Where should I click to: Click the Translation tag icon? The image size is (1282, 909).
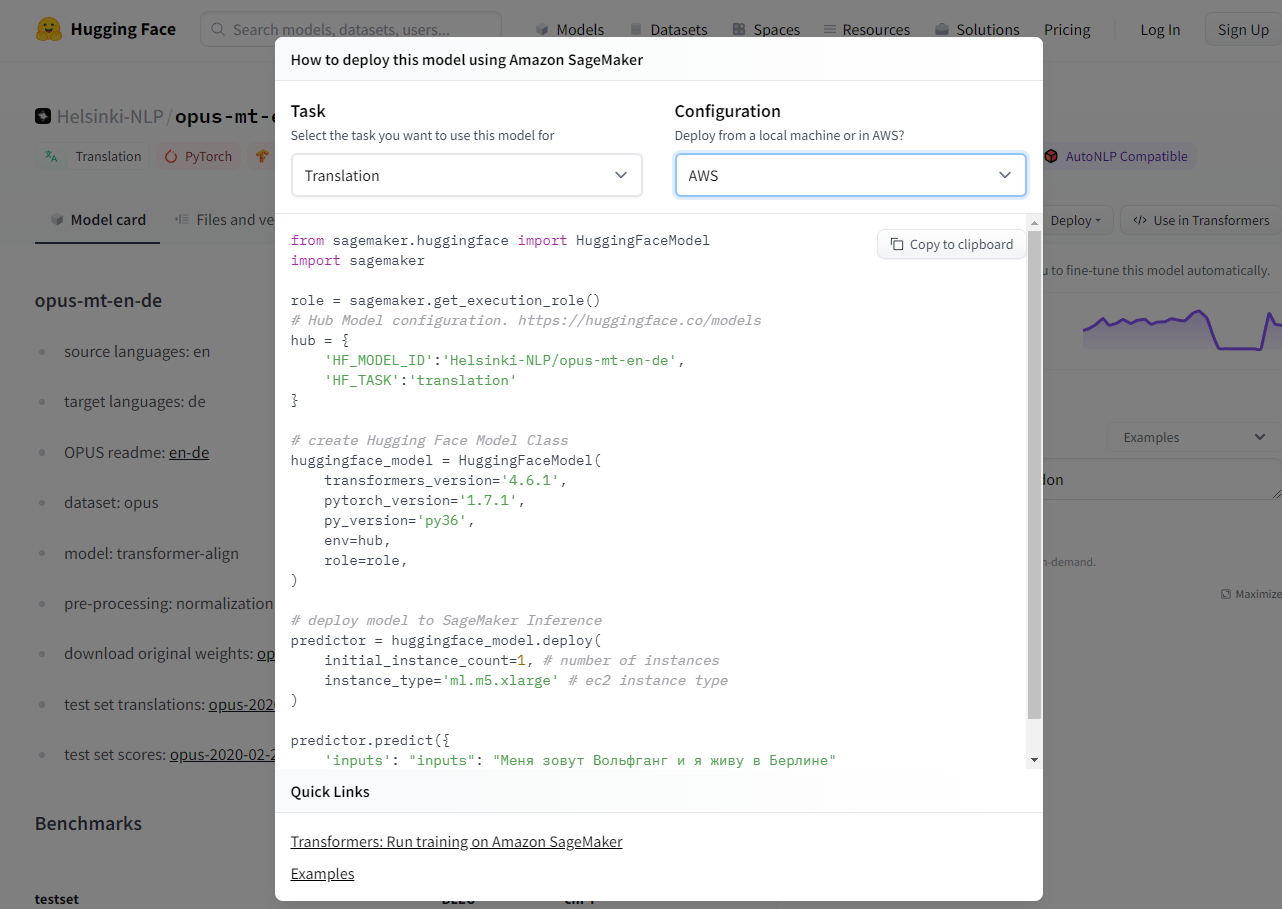tap(52, 156)
